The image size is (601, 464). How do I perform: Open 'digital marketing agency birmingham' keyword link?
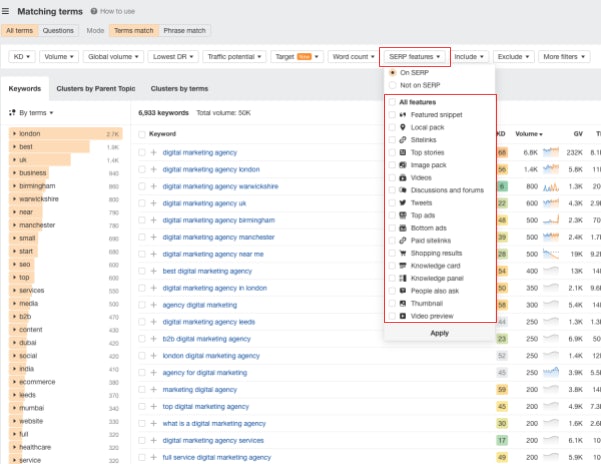(x=218, y=220)
